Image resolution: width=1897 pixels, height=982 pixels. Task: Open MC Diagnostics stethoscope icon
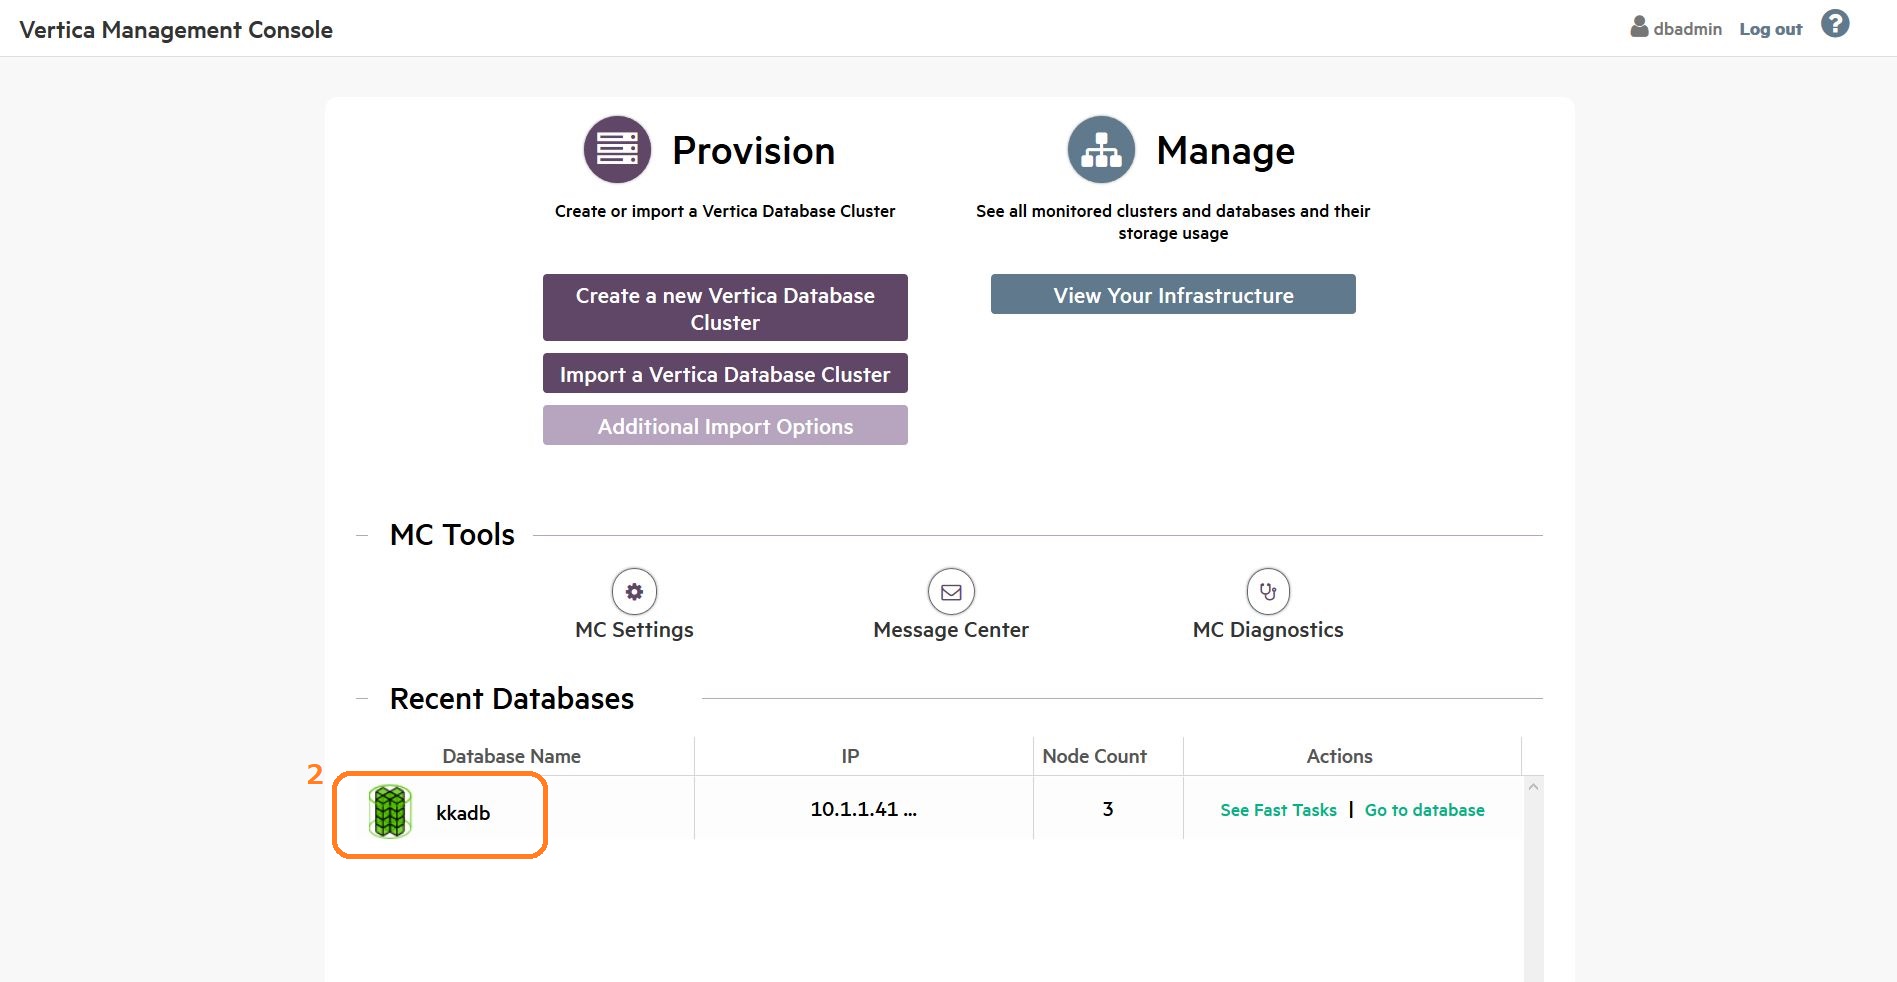tap(1267, 592)
